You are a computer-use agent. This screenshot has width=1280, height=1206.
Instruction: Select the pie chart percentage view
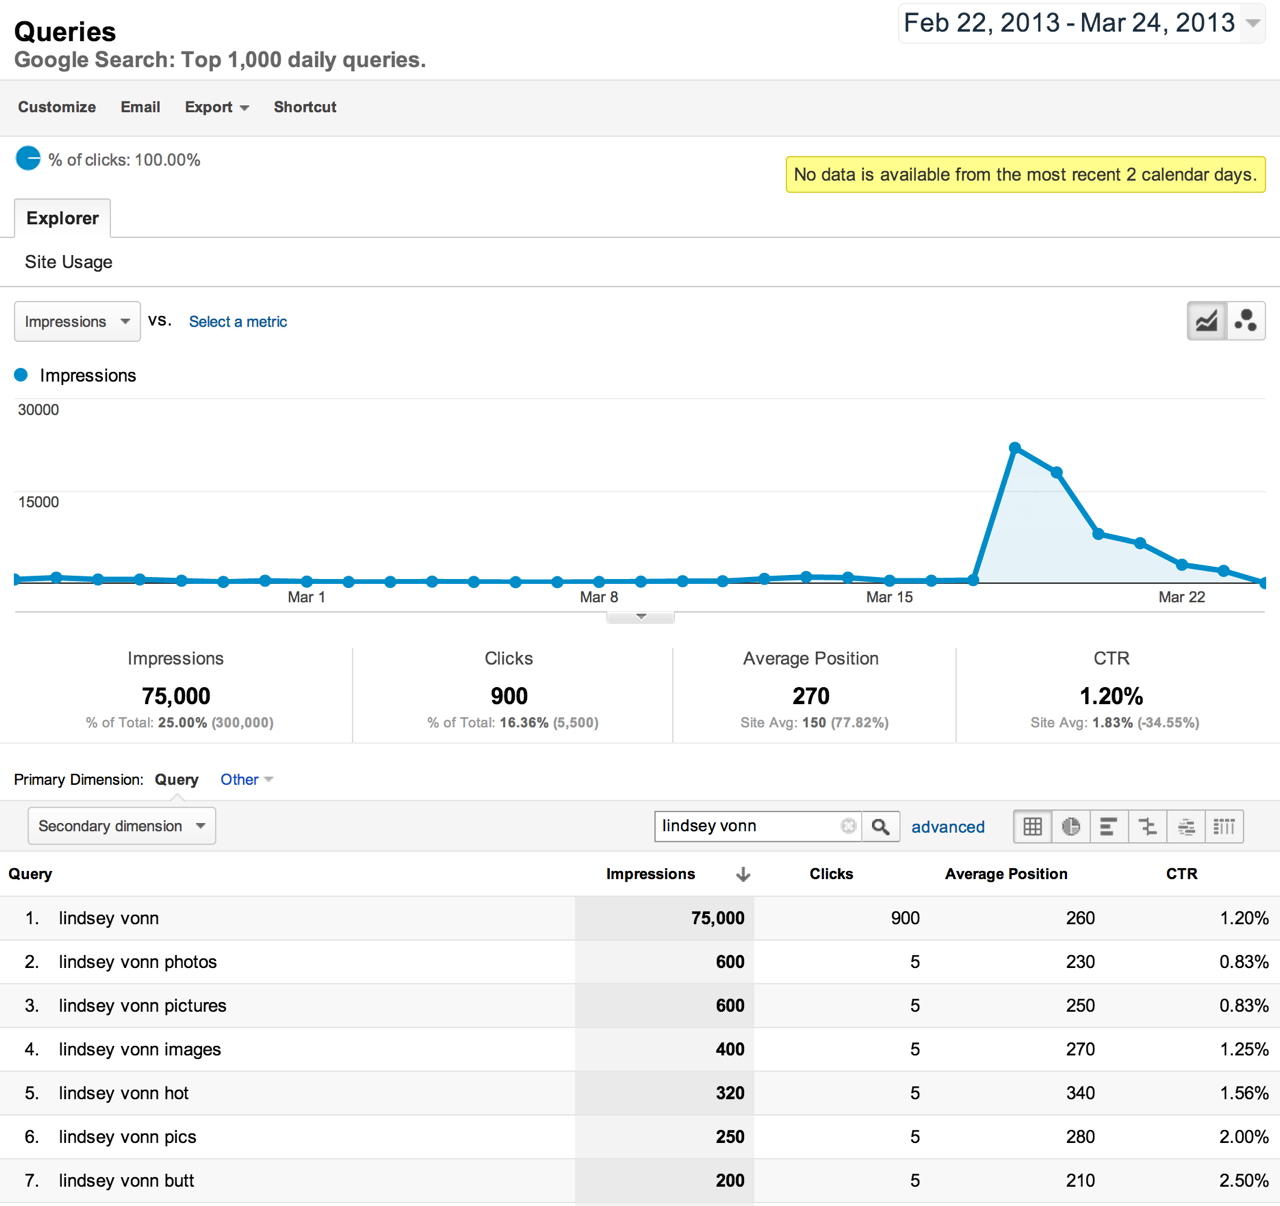(x=1071, y=826)
